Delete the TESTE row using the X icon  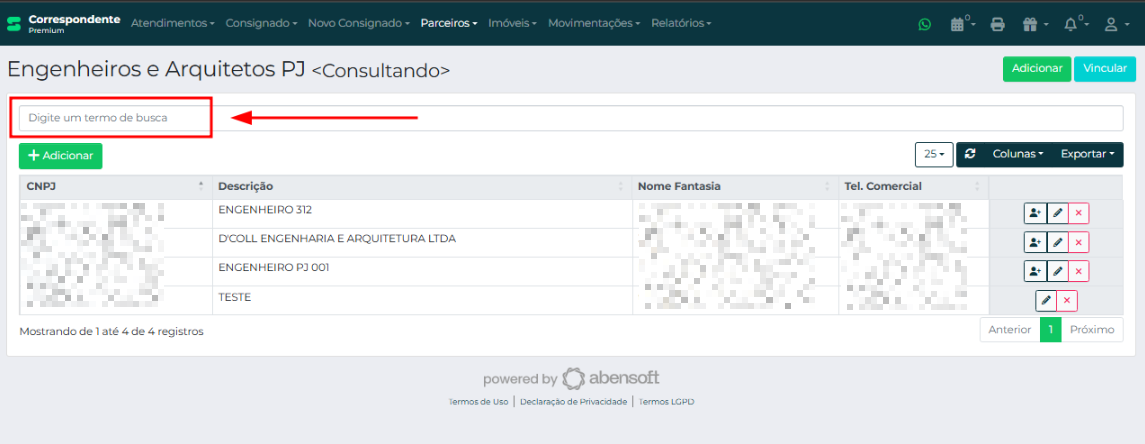tap(1067, 301)
